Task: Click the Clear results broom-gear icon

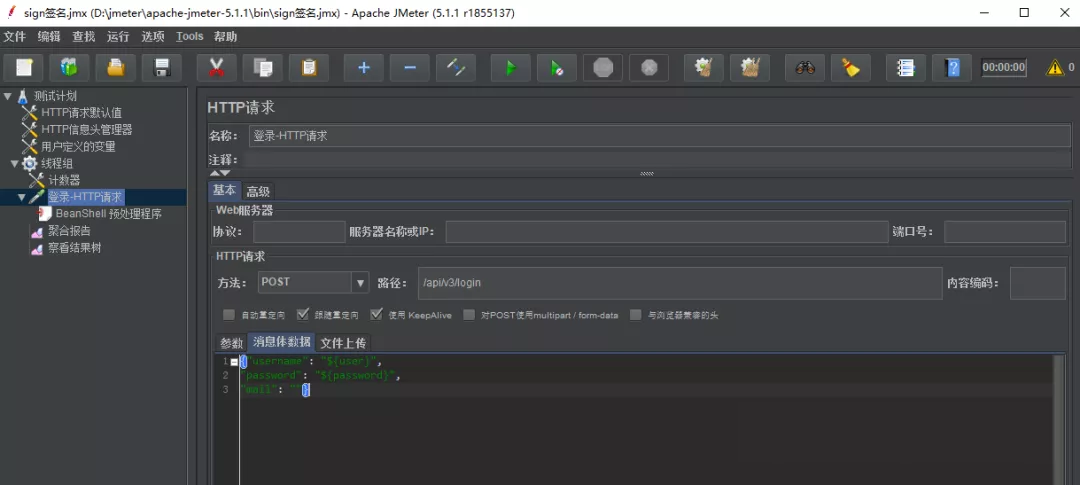Action: 704,68
